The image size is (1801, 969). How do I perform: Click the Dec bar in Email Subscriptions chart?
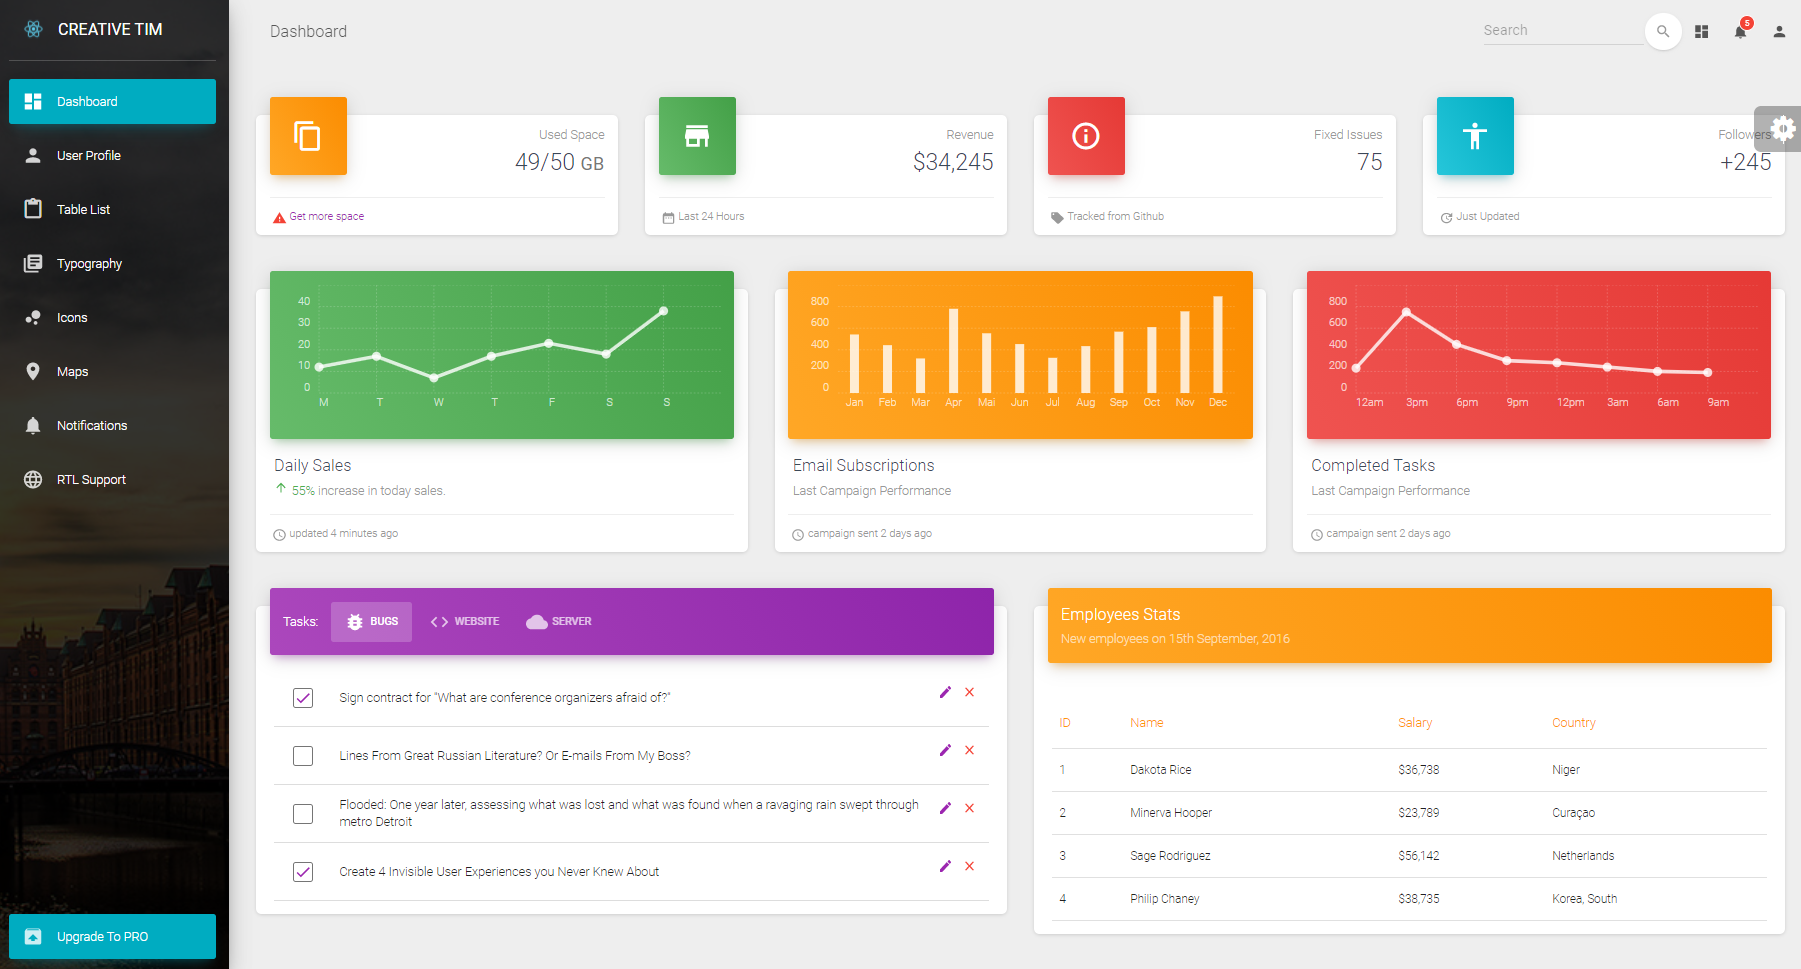tap(1218, 344)
